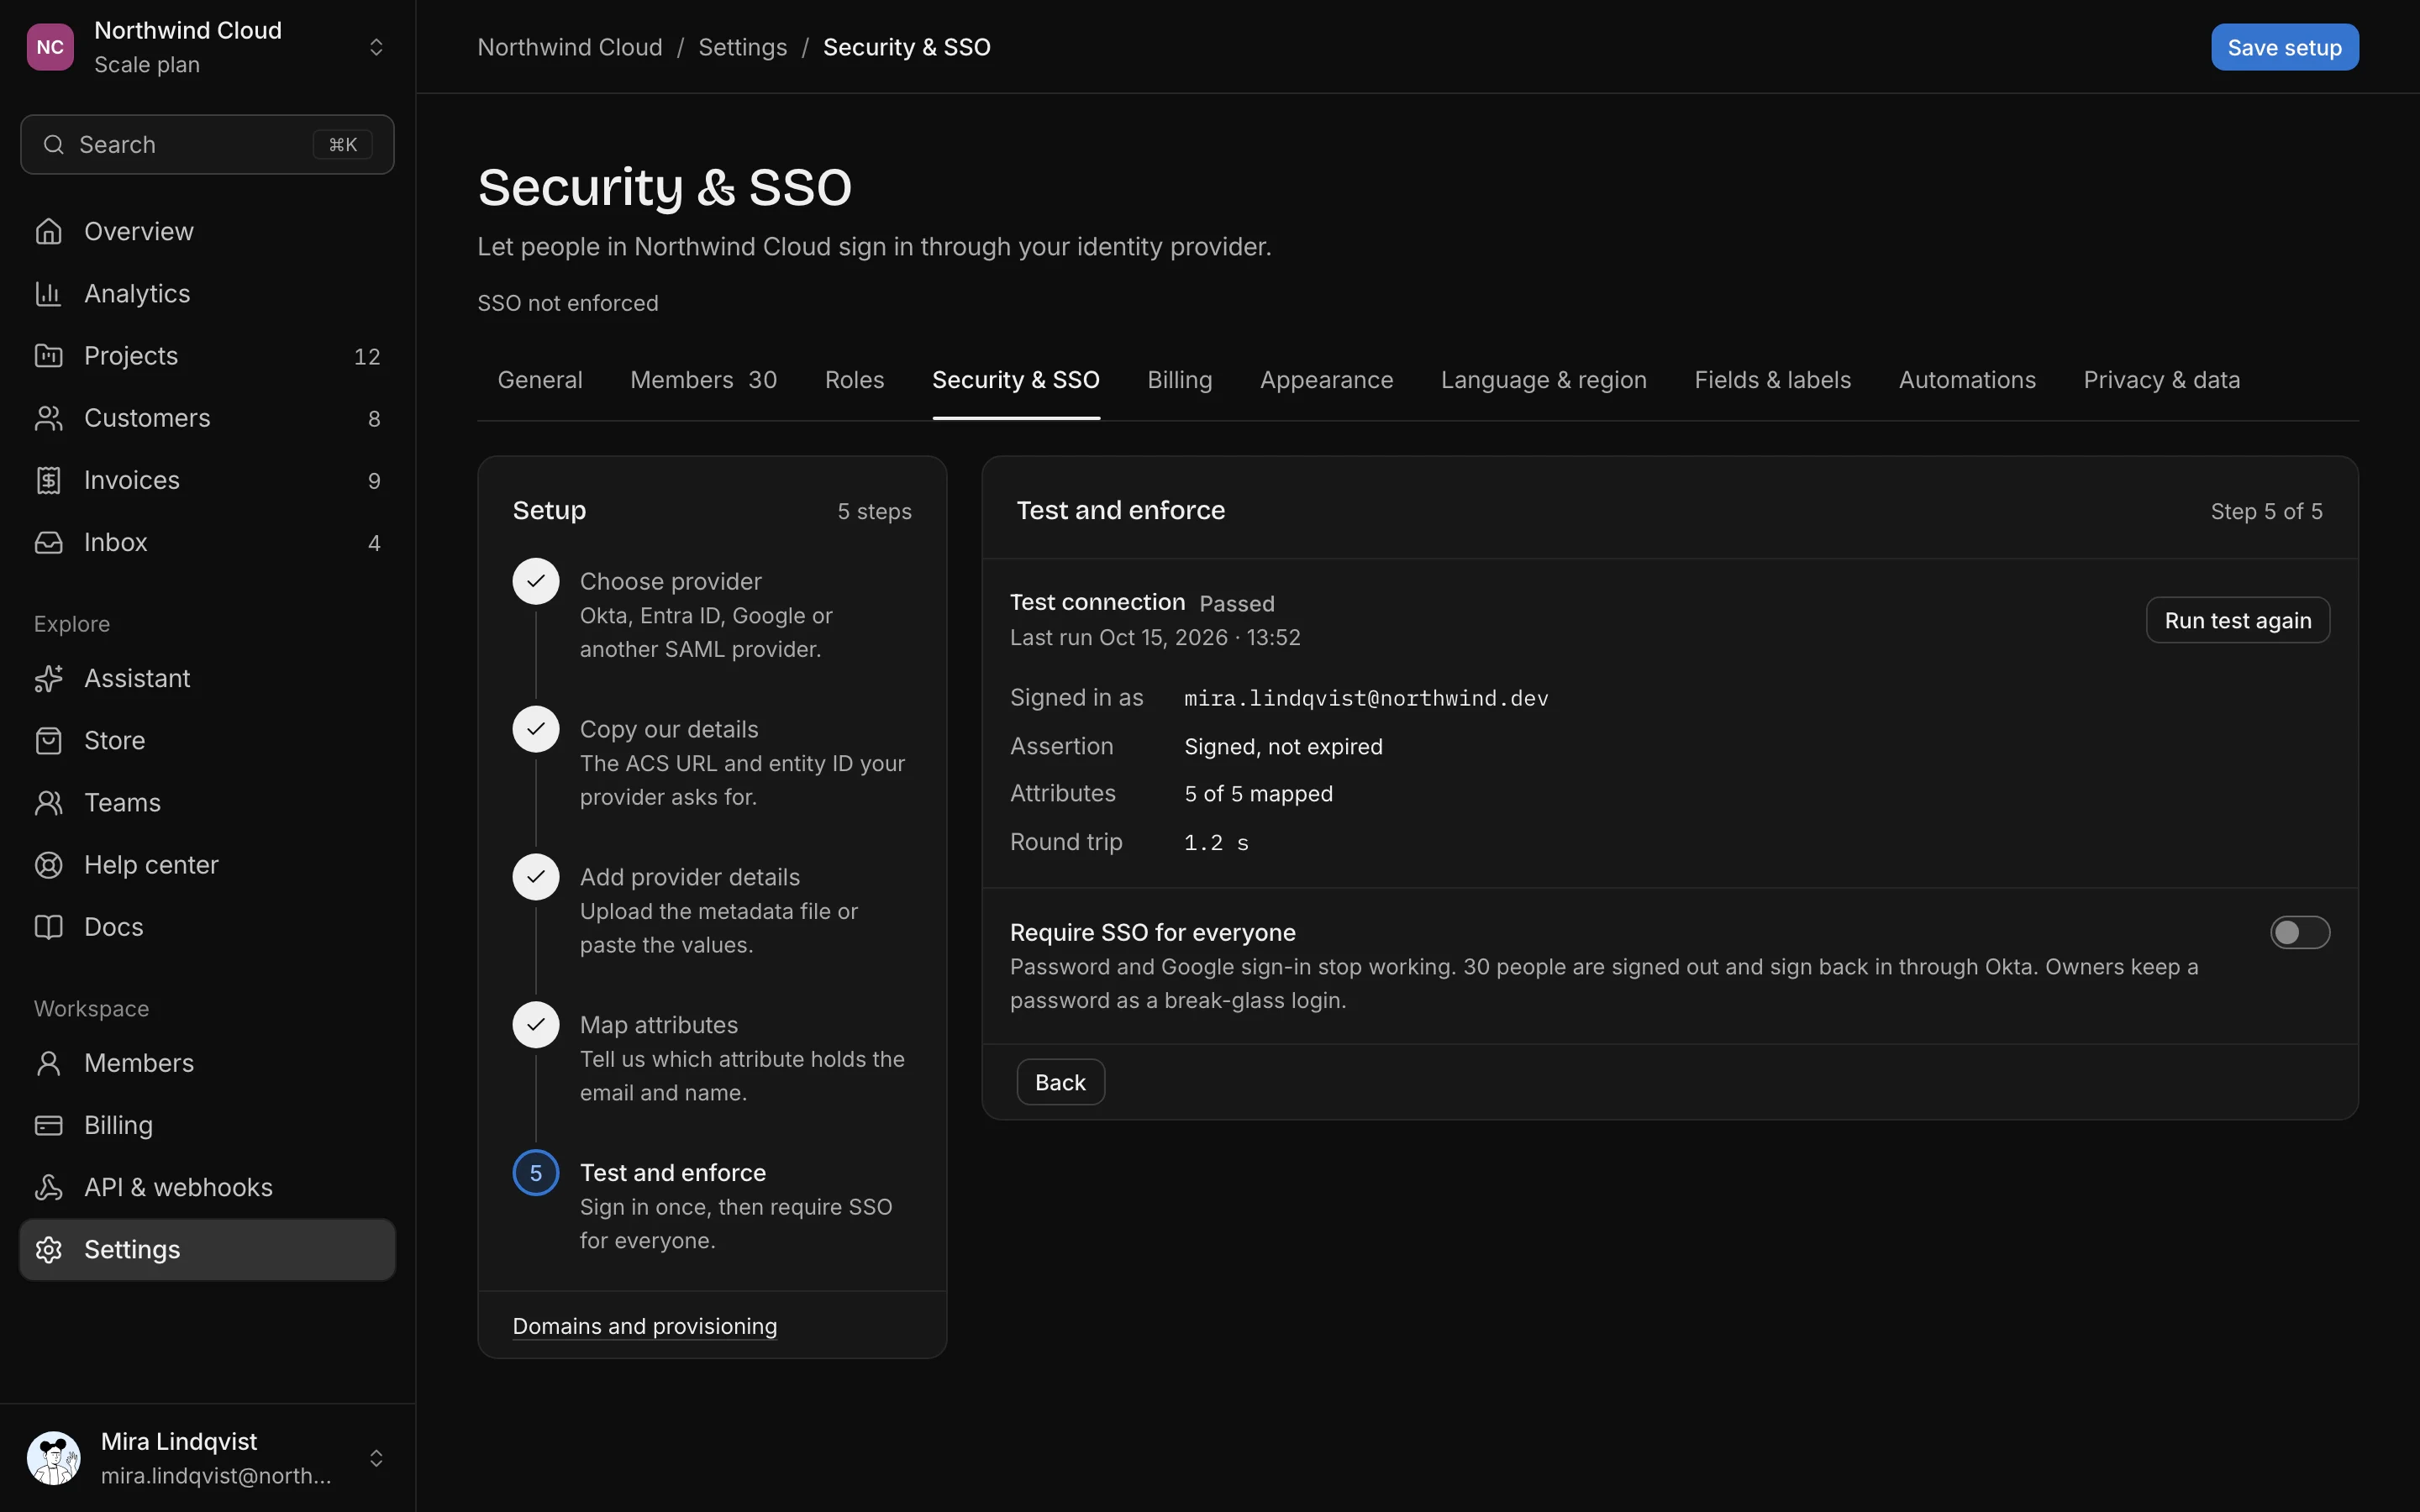Click the Analytics bar chart icon
The height and width of the screenshot is (1512, 2420).
(x=48, y=293)
